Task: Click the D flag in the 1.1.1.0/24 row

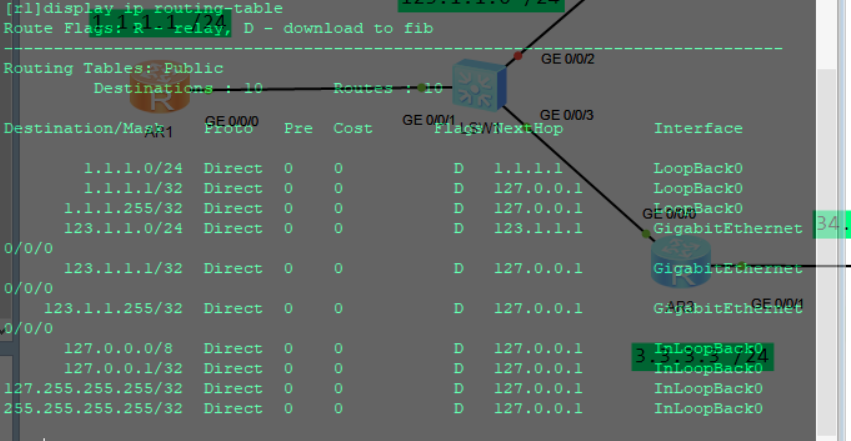Action: (x=459, y=169)
